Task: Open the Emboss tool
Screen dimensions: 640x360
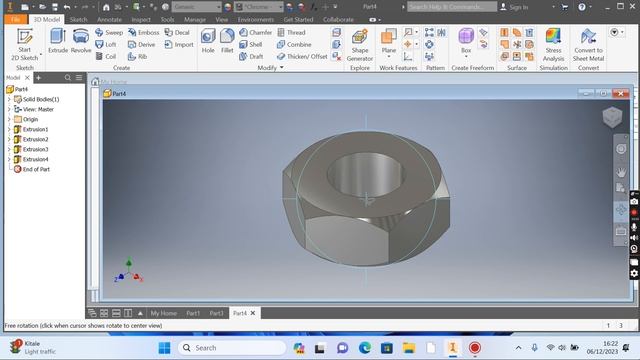Action: coord(144,32)
